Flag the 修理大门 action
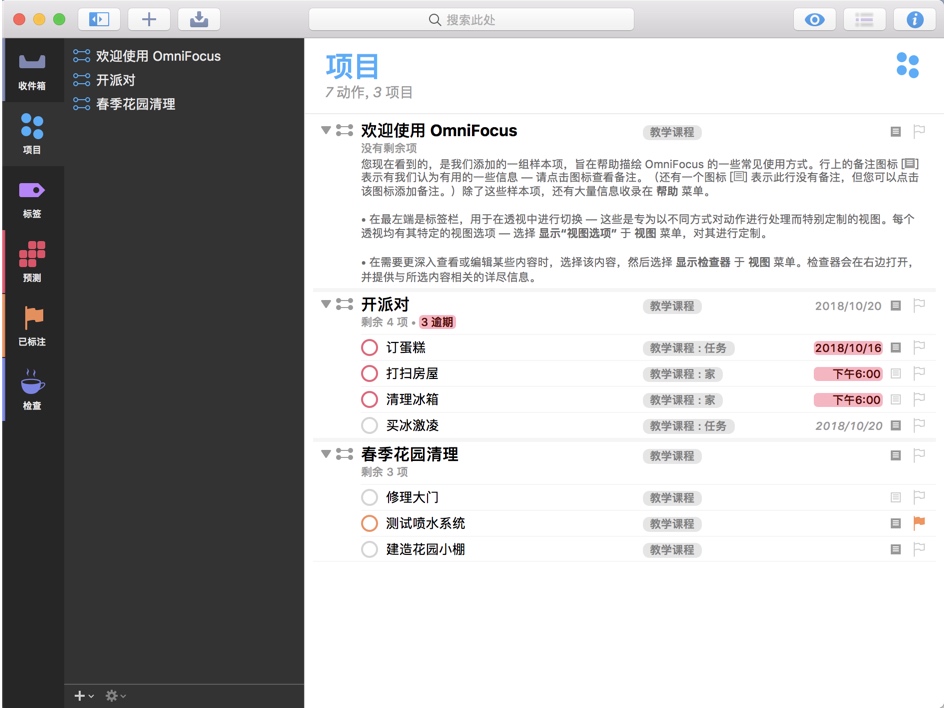 [919, 497]
